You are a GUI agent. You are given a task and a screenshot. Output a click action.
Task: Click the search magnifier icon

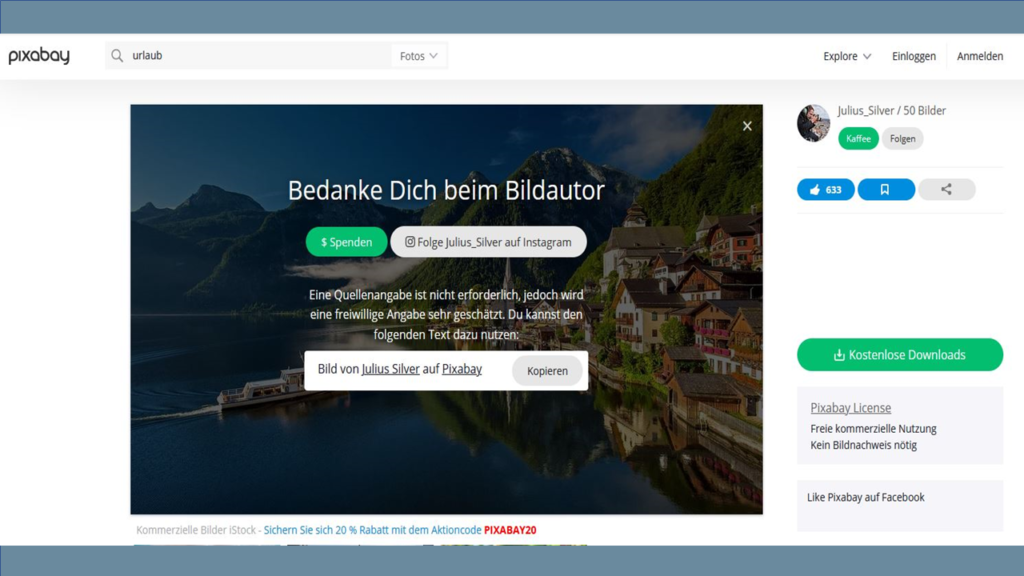pos(117,56)
